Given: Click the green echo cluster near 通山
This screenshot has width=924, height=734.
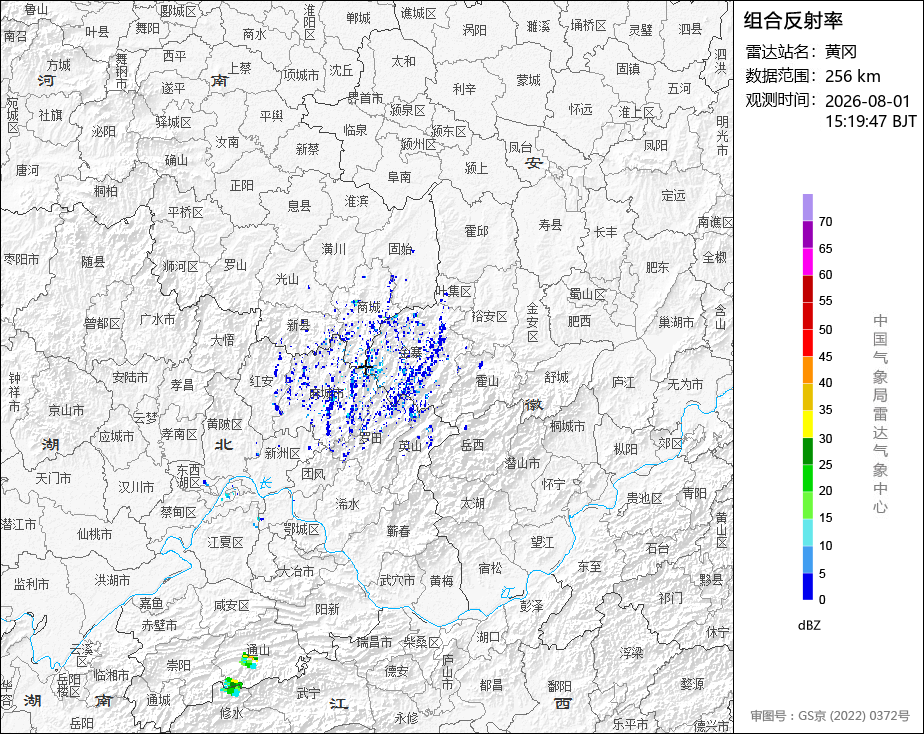Looking at the screenshot, I should point(249,661).
